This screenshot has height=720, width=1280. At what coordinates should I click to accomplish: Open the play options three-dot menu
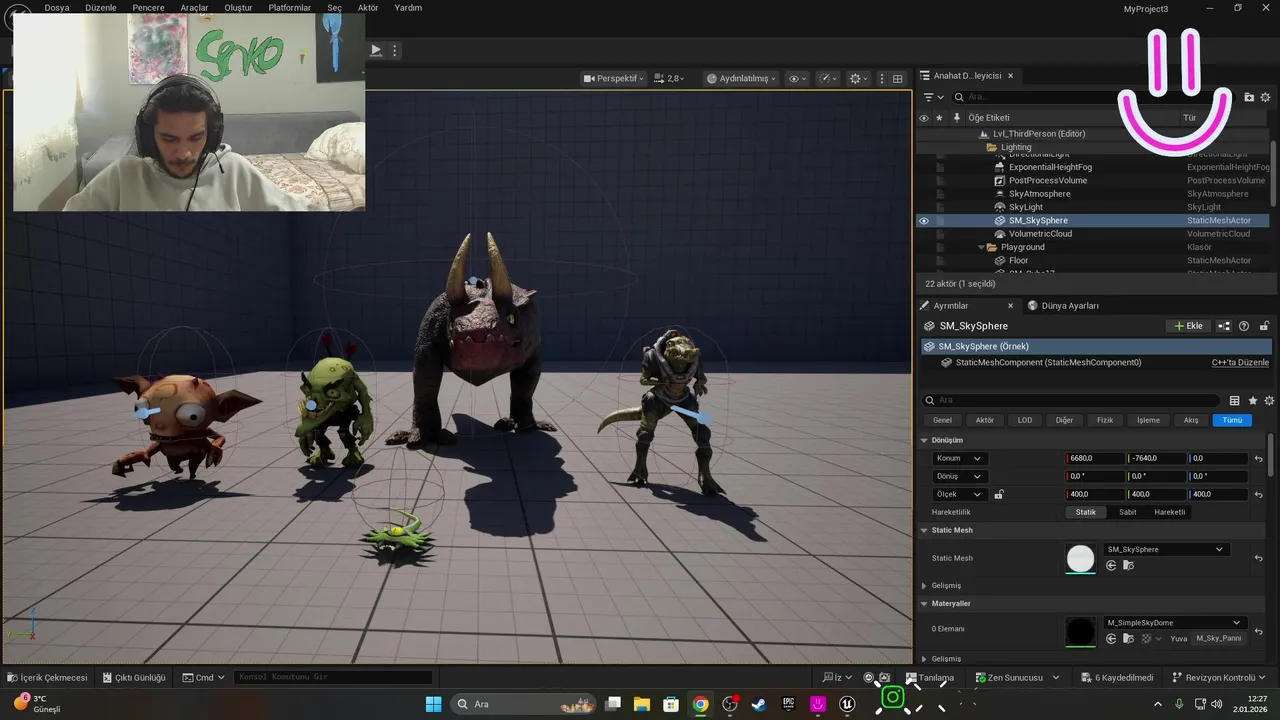pos(395,50)
